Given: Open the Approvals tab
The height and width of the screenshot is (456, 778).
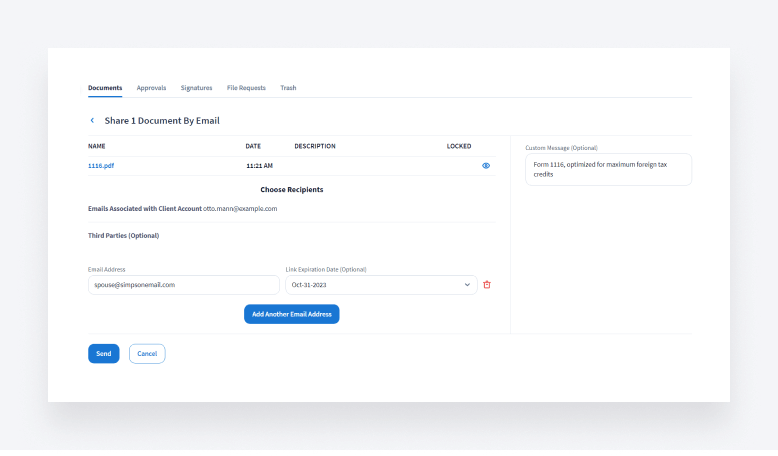Looking at the screenshot, I should 151,88.
